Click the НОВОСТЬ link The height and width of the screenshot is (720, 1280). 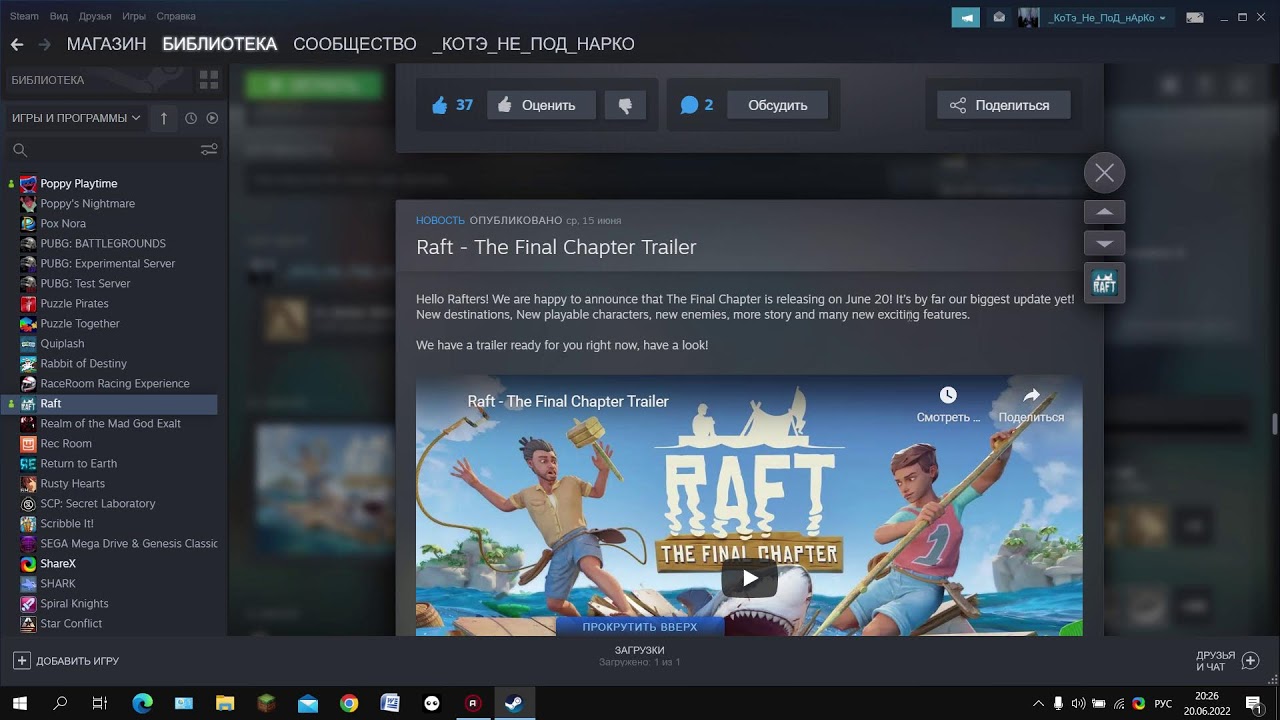[440, 220]
